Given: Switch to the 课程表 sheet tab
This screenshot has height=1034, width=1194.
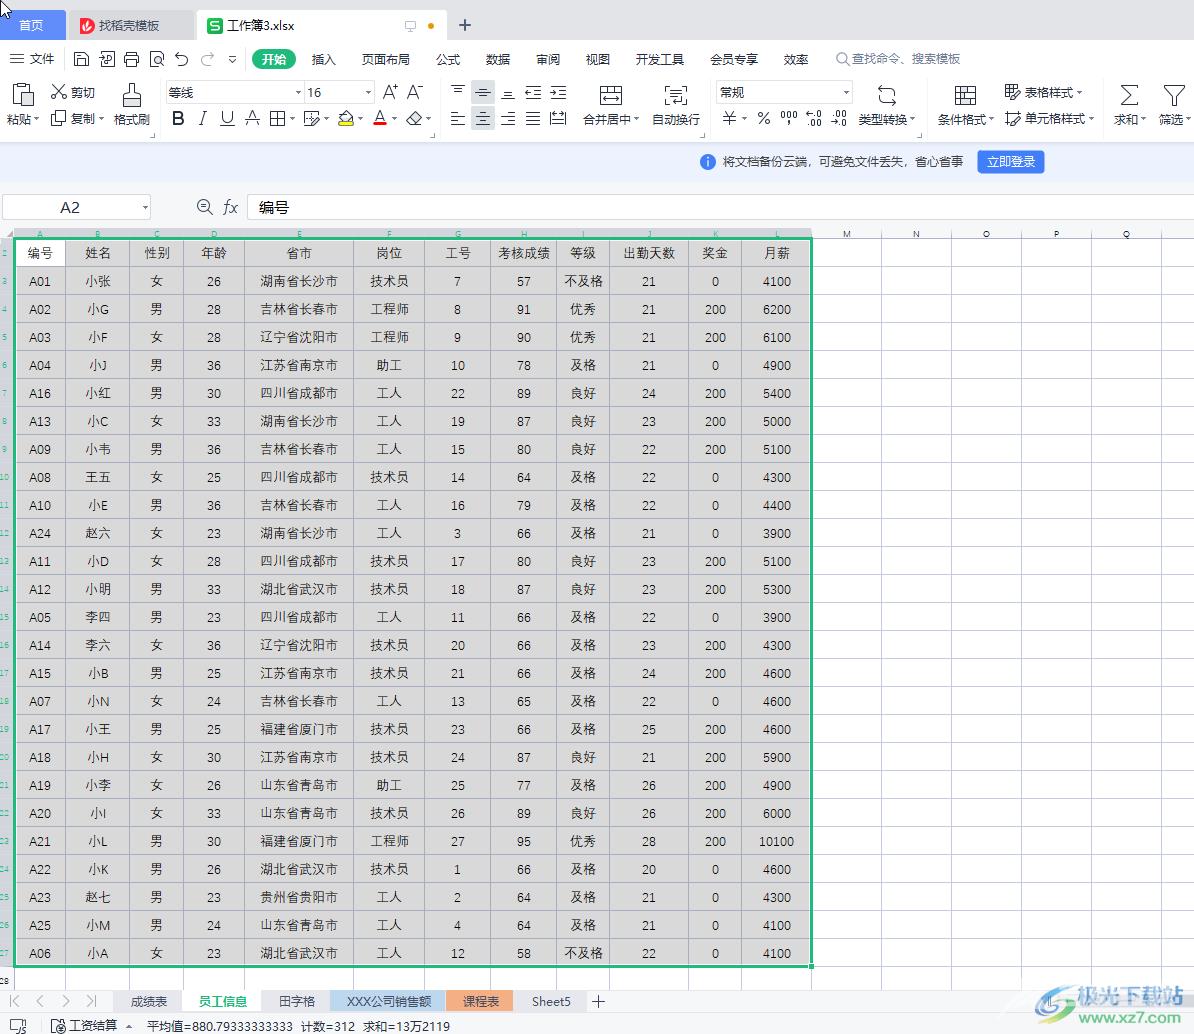Looking at the screenshot, I should (x=480, y=1001).
